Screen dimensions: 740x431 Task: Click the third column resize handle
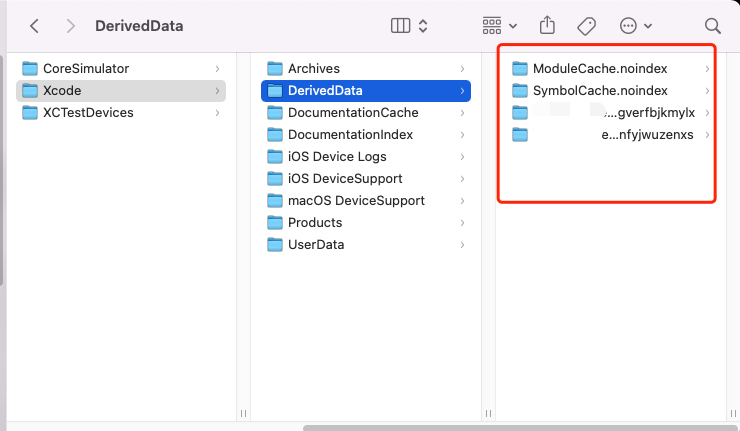tap(733, 414)
